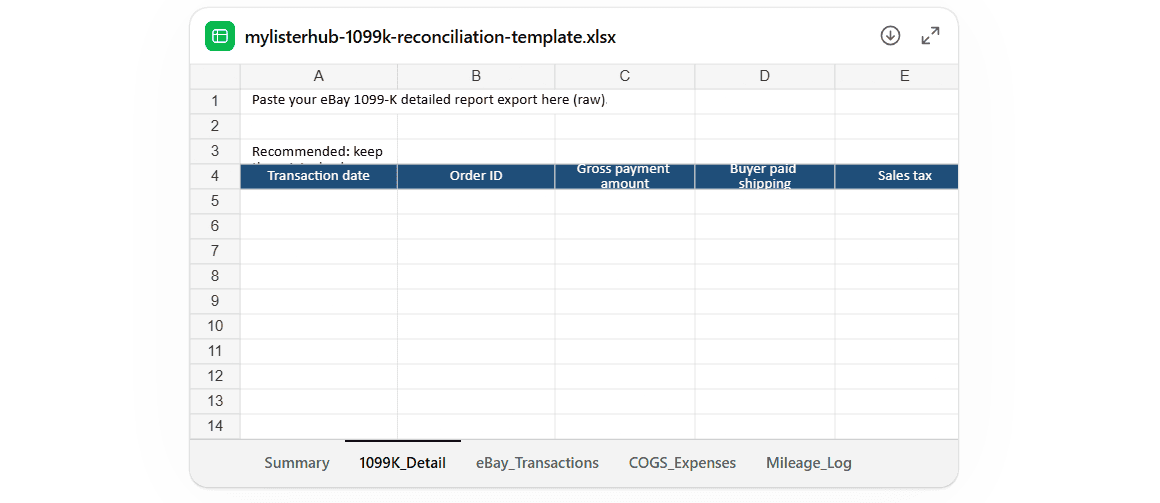Select row 10 header
The height and width of the screenshot is (503, 1160).
[215, 326]
